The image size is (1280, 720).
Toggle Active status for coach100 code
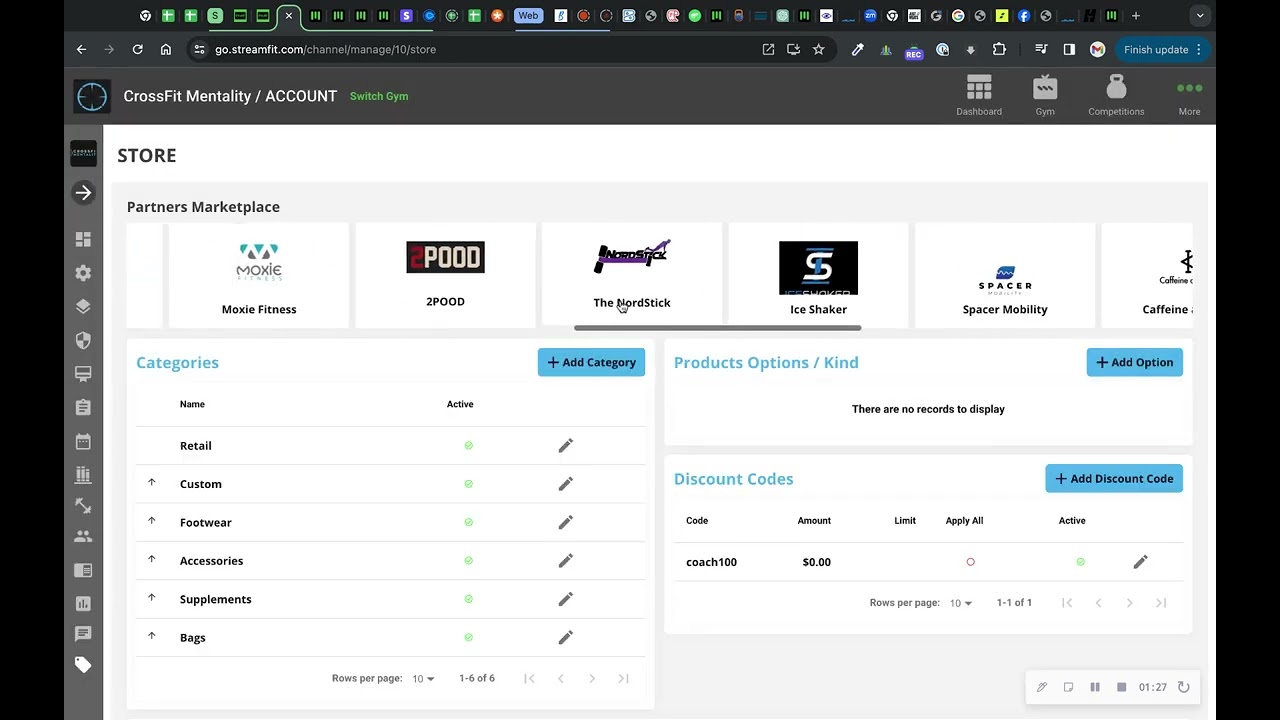point(1080,562)
